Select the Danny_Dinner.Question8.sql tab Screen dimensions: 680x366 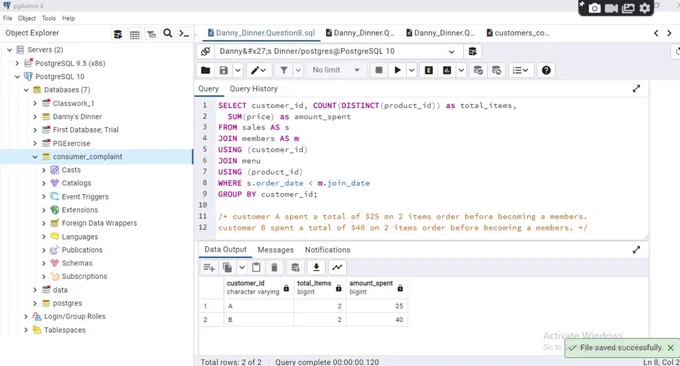261,33
